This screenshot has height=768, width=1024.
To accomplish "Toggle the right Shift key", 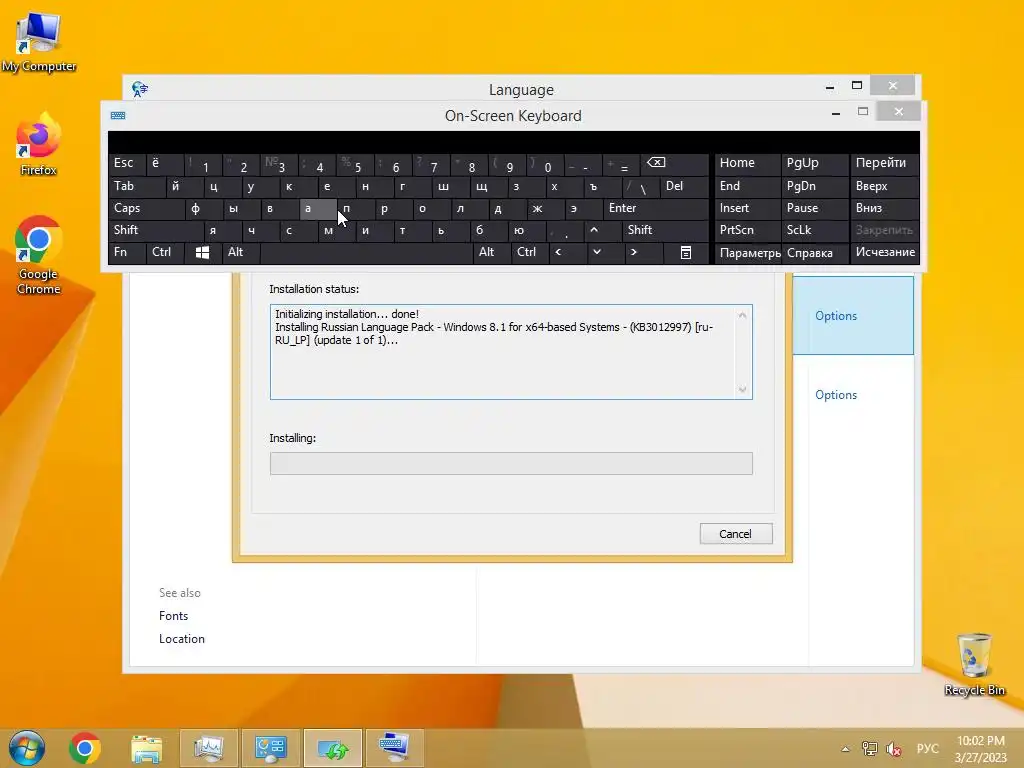I will pyautogui.click(x=665, y=230).
